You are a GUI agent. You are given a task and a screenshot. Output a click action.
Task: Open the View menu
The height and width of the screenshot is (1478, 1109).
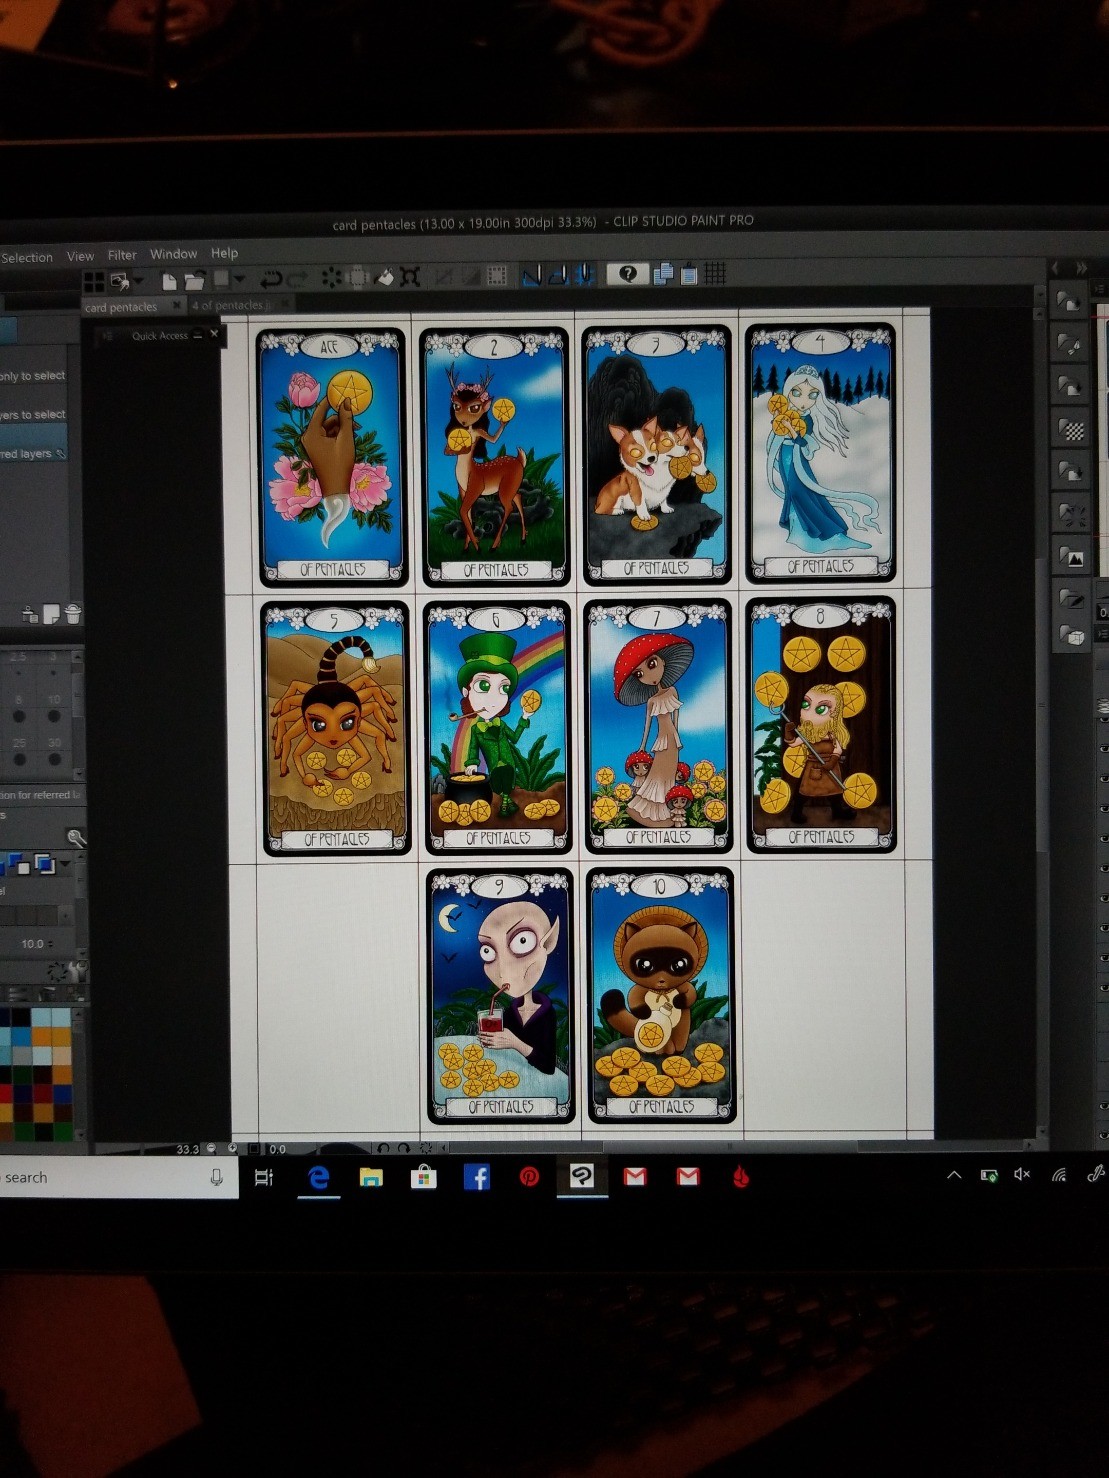click(x=80, y=256)
